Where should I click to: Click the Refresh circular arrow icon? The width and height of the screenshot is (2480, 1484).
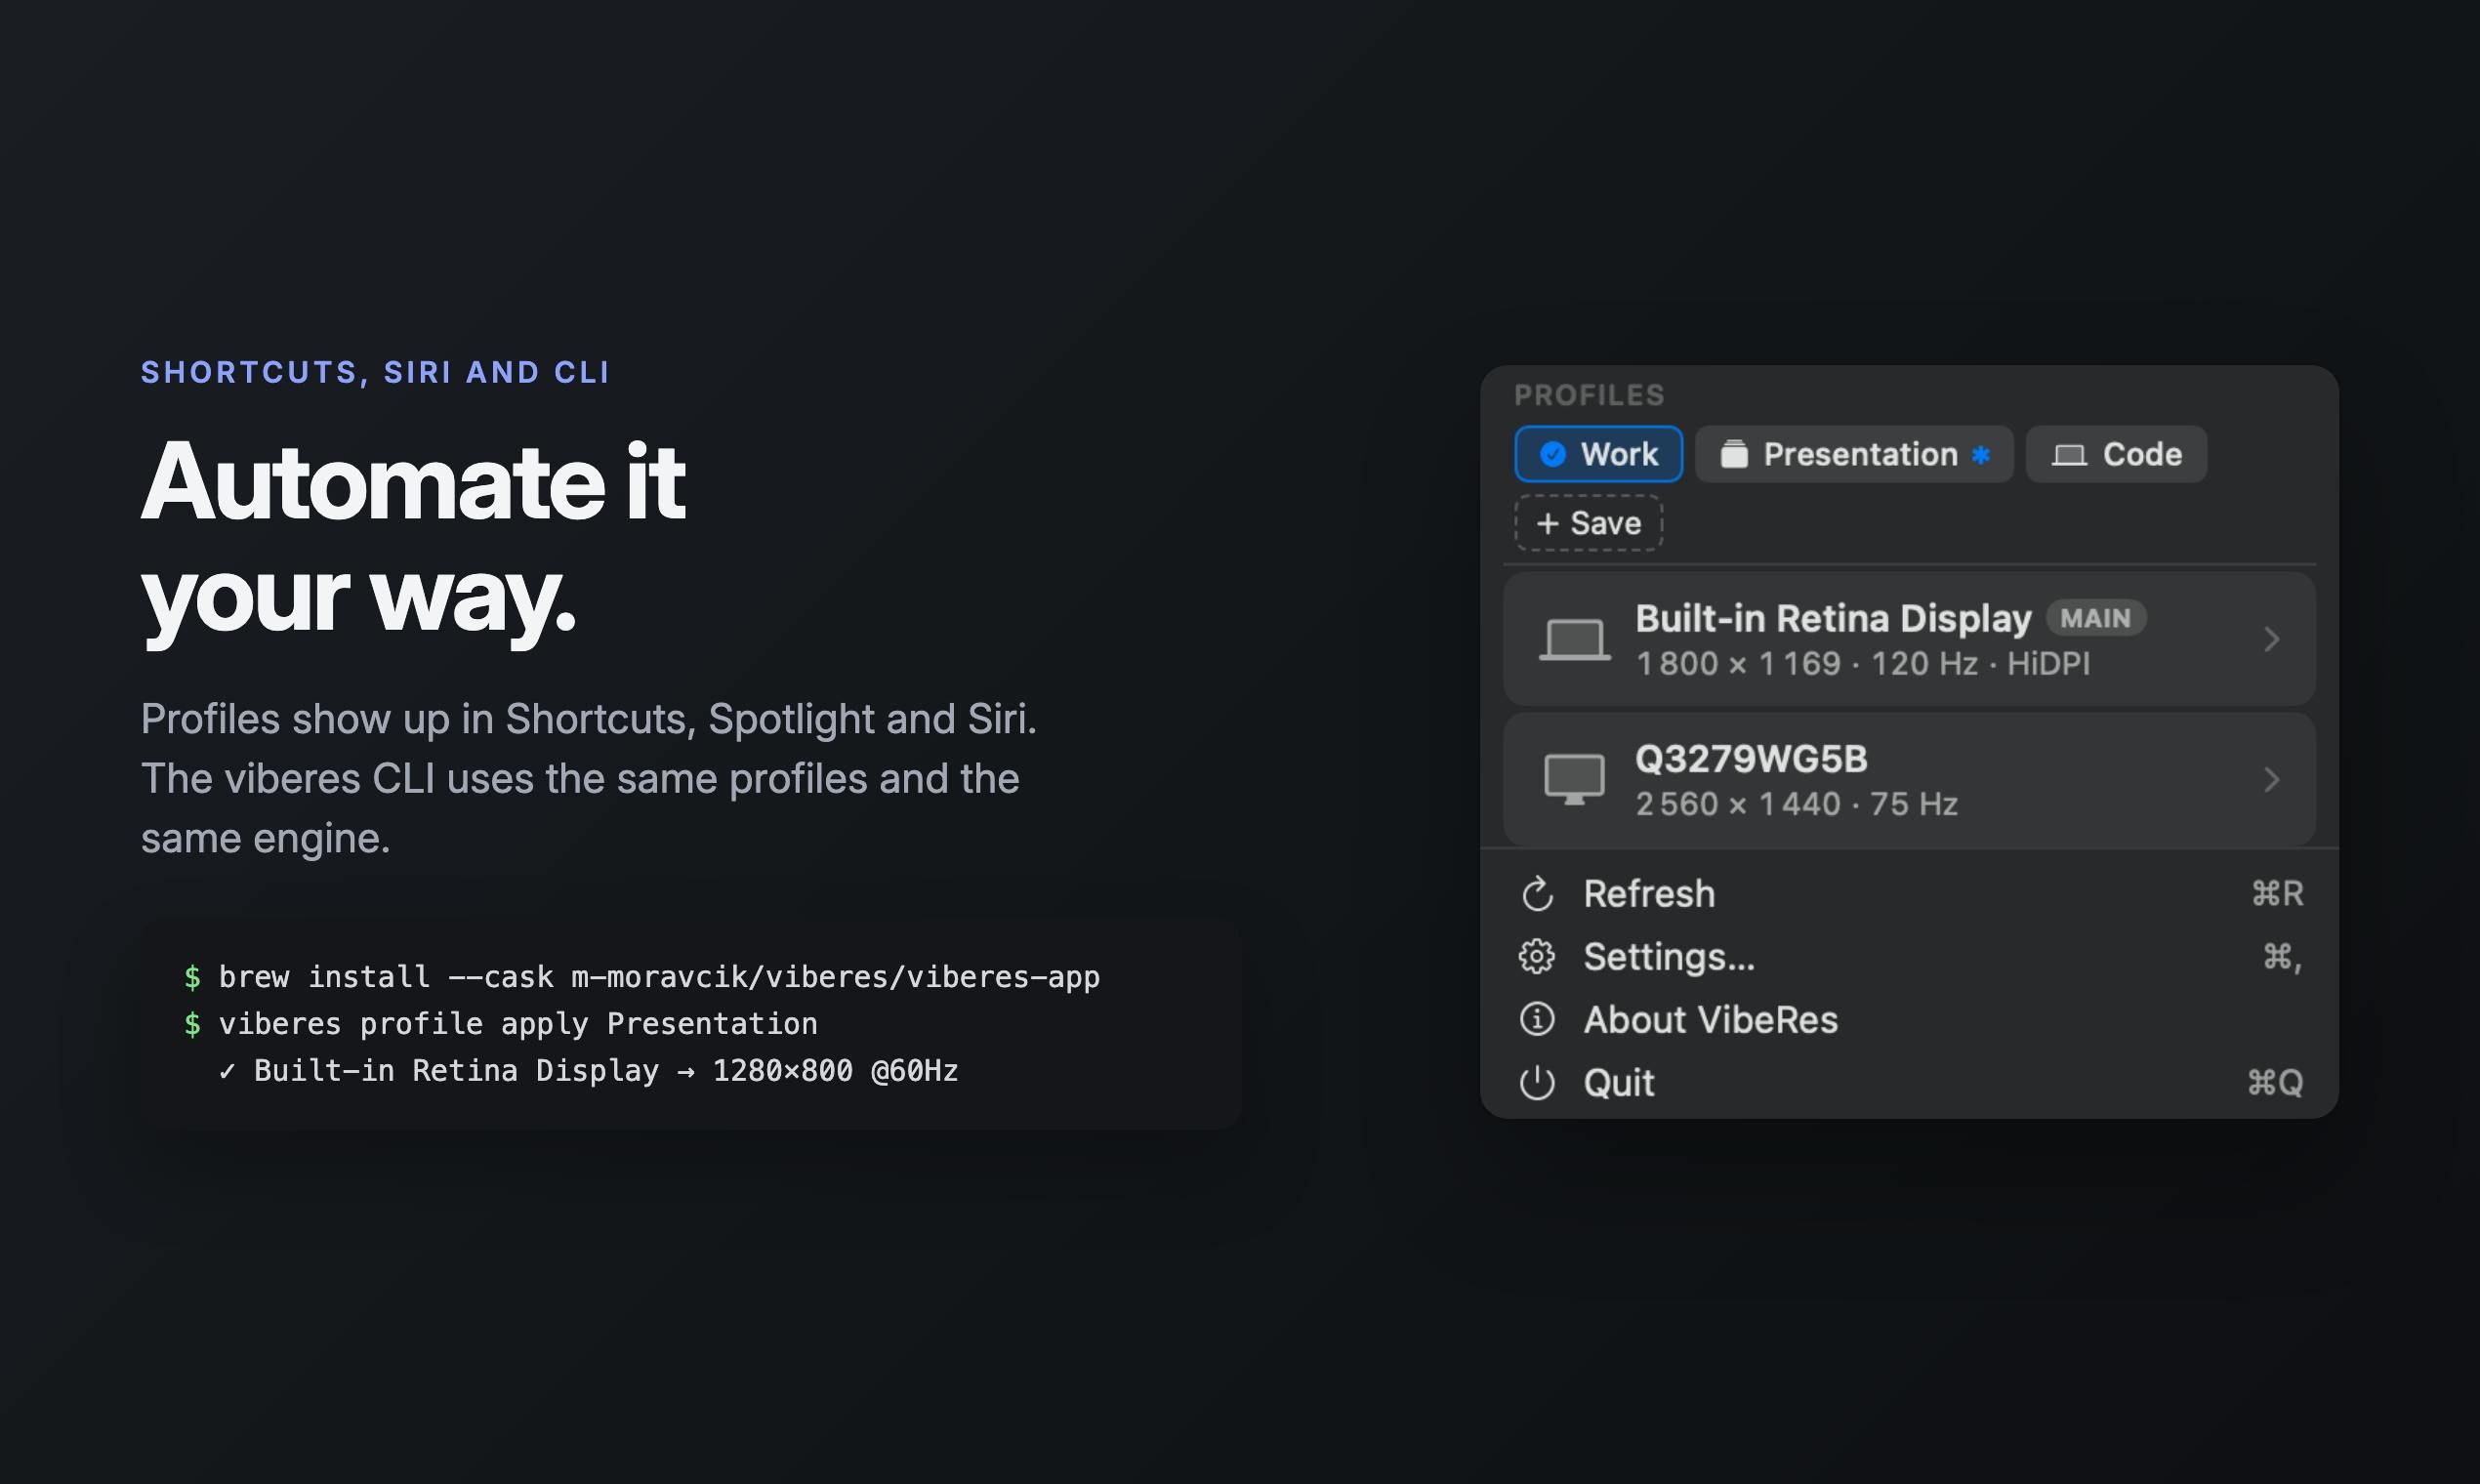[1537, 894]
